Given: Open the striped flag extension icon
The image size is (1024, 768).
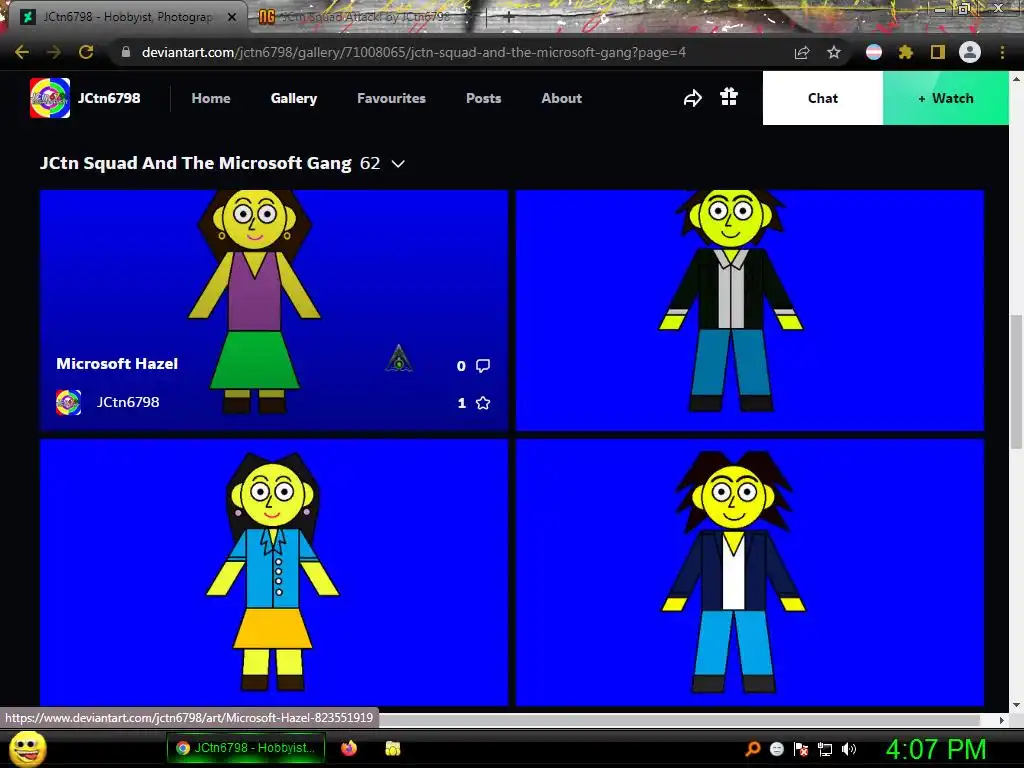Looking at the screenshot, I should click(x=874, y=52).
